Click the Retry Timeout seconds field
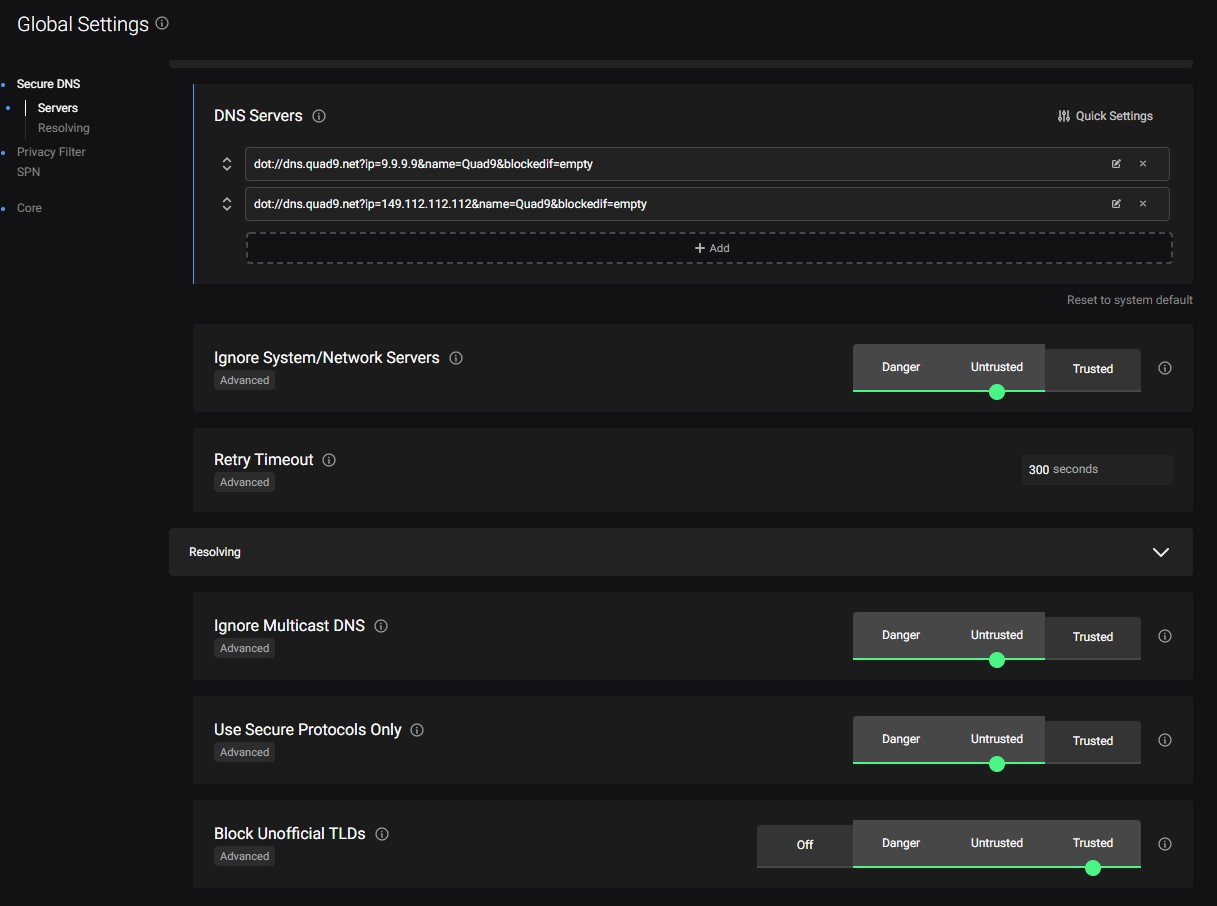 (x=1096, y=469)
